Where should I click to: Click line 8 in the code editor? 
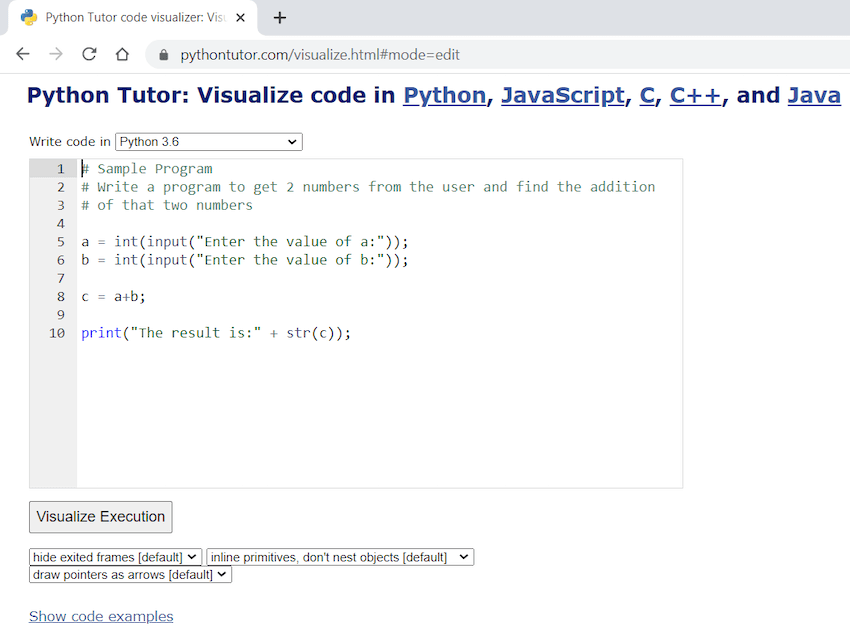[x=379, y=297]
